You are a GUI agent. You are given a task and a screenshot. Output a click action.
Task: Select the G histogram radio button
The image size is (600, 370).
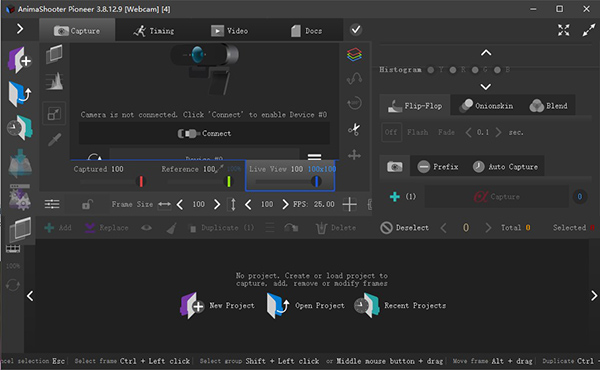[x=475, y=70]
